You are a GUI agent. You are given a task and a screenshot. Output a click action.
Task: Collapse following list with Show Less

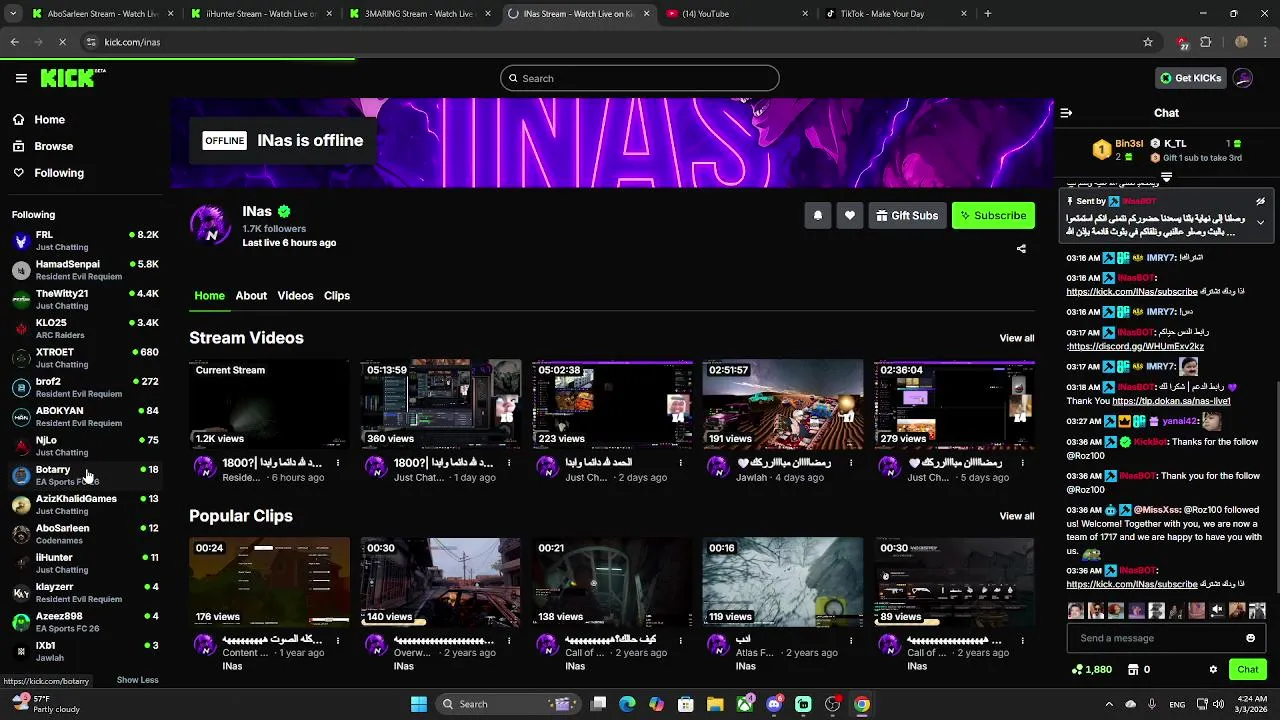(137, 680)
